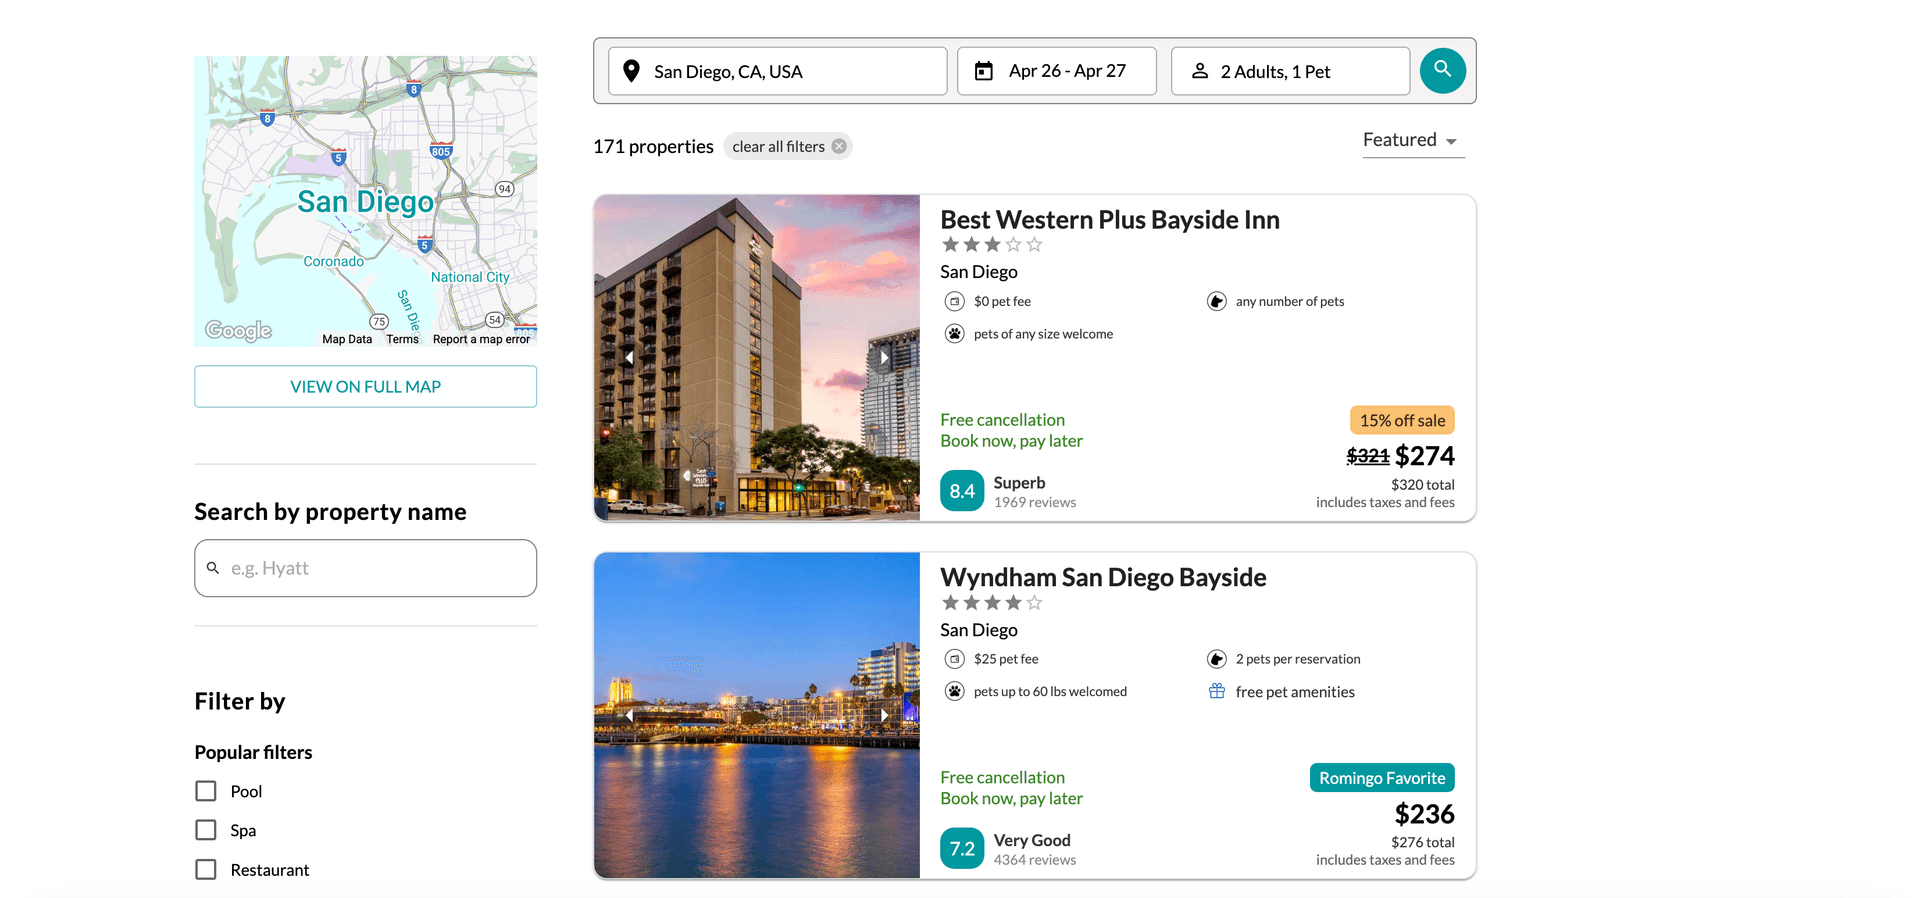Click previous photo arrow on Wyndham image
This screenshot has height=898, width=1920.
click(x=629, y=715)
